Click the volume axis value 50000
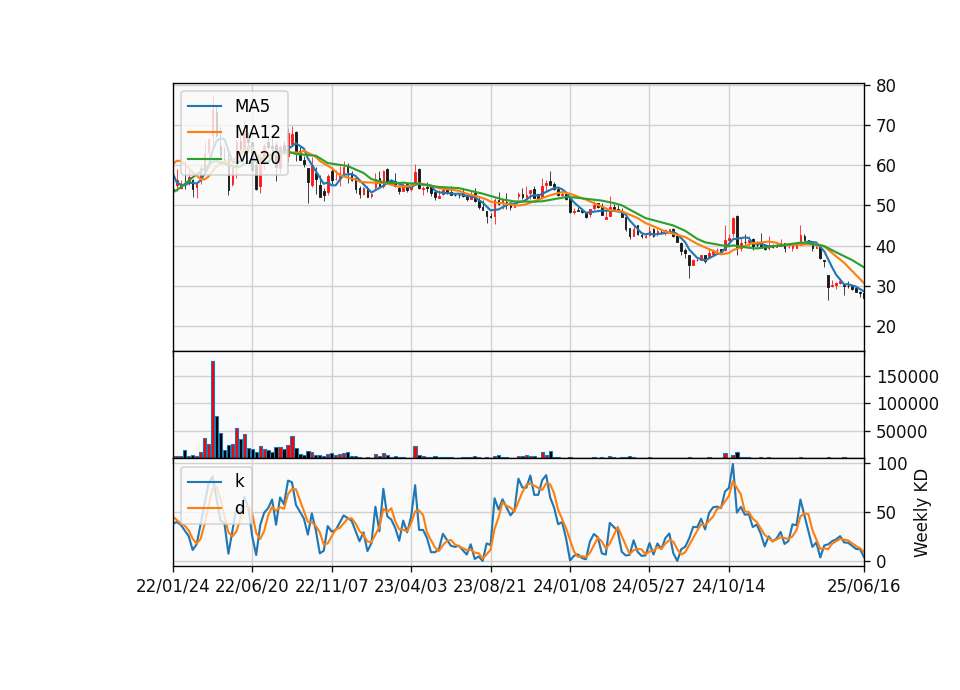This screenshot has width=960, height=690. click(x=902, y=432)
